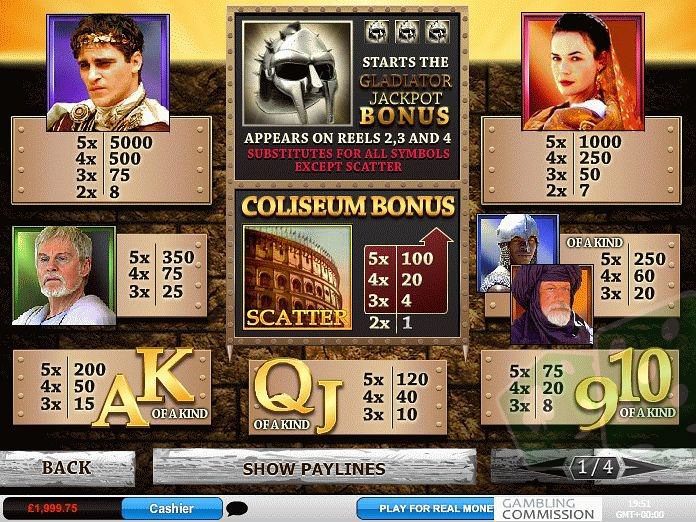696x522 pixels.
Task: Select the red-veiled woman portrait symbol
Action: click(x=583, y=71)
